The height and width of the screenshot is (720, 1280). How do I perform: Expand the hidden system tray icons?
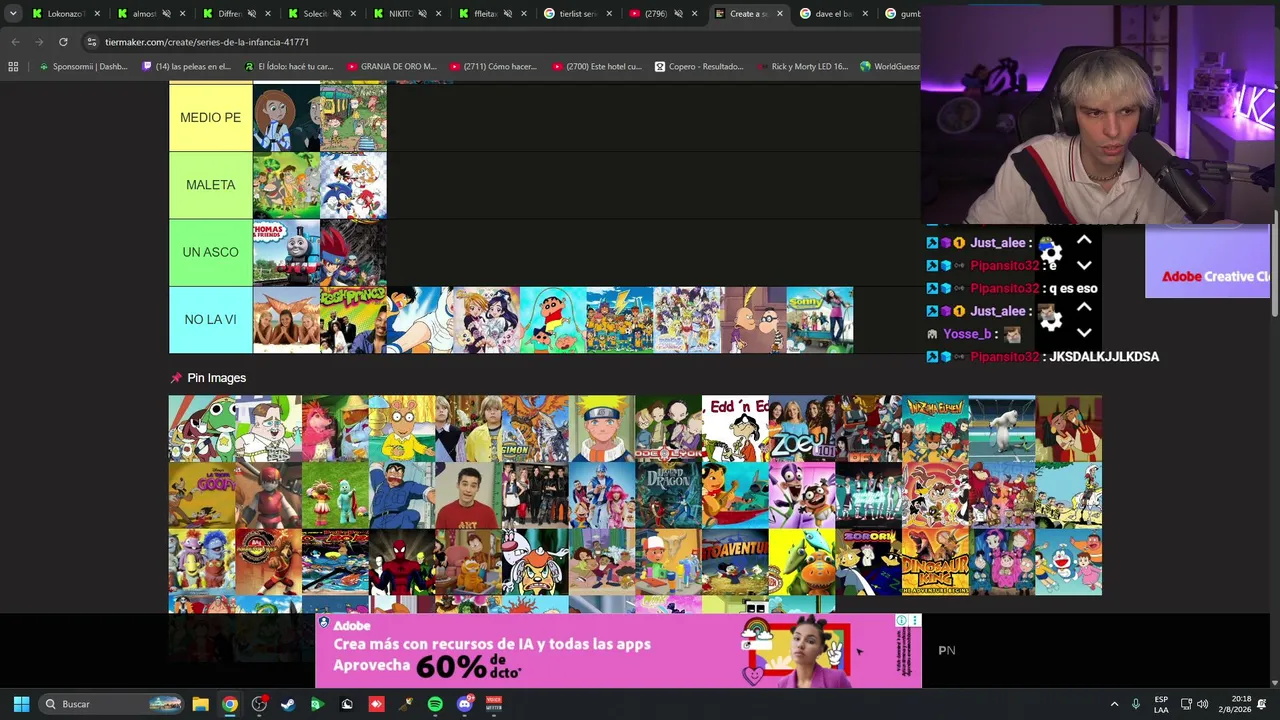[x=1115, y=704]
